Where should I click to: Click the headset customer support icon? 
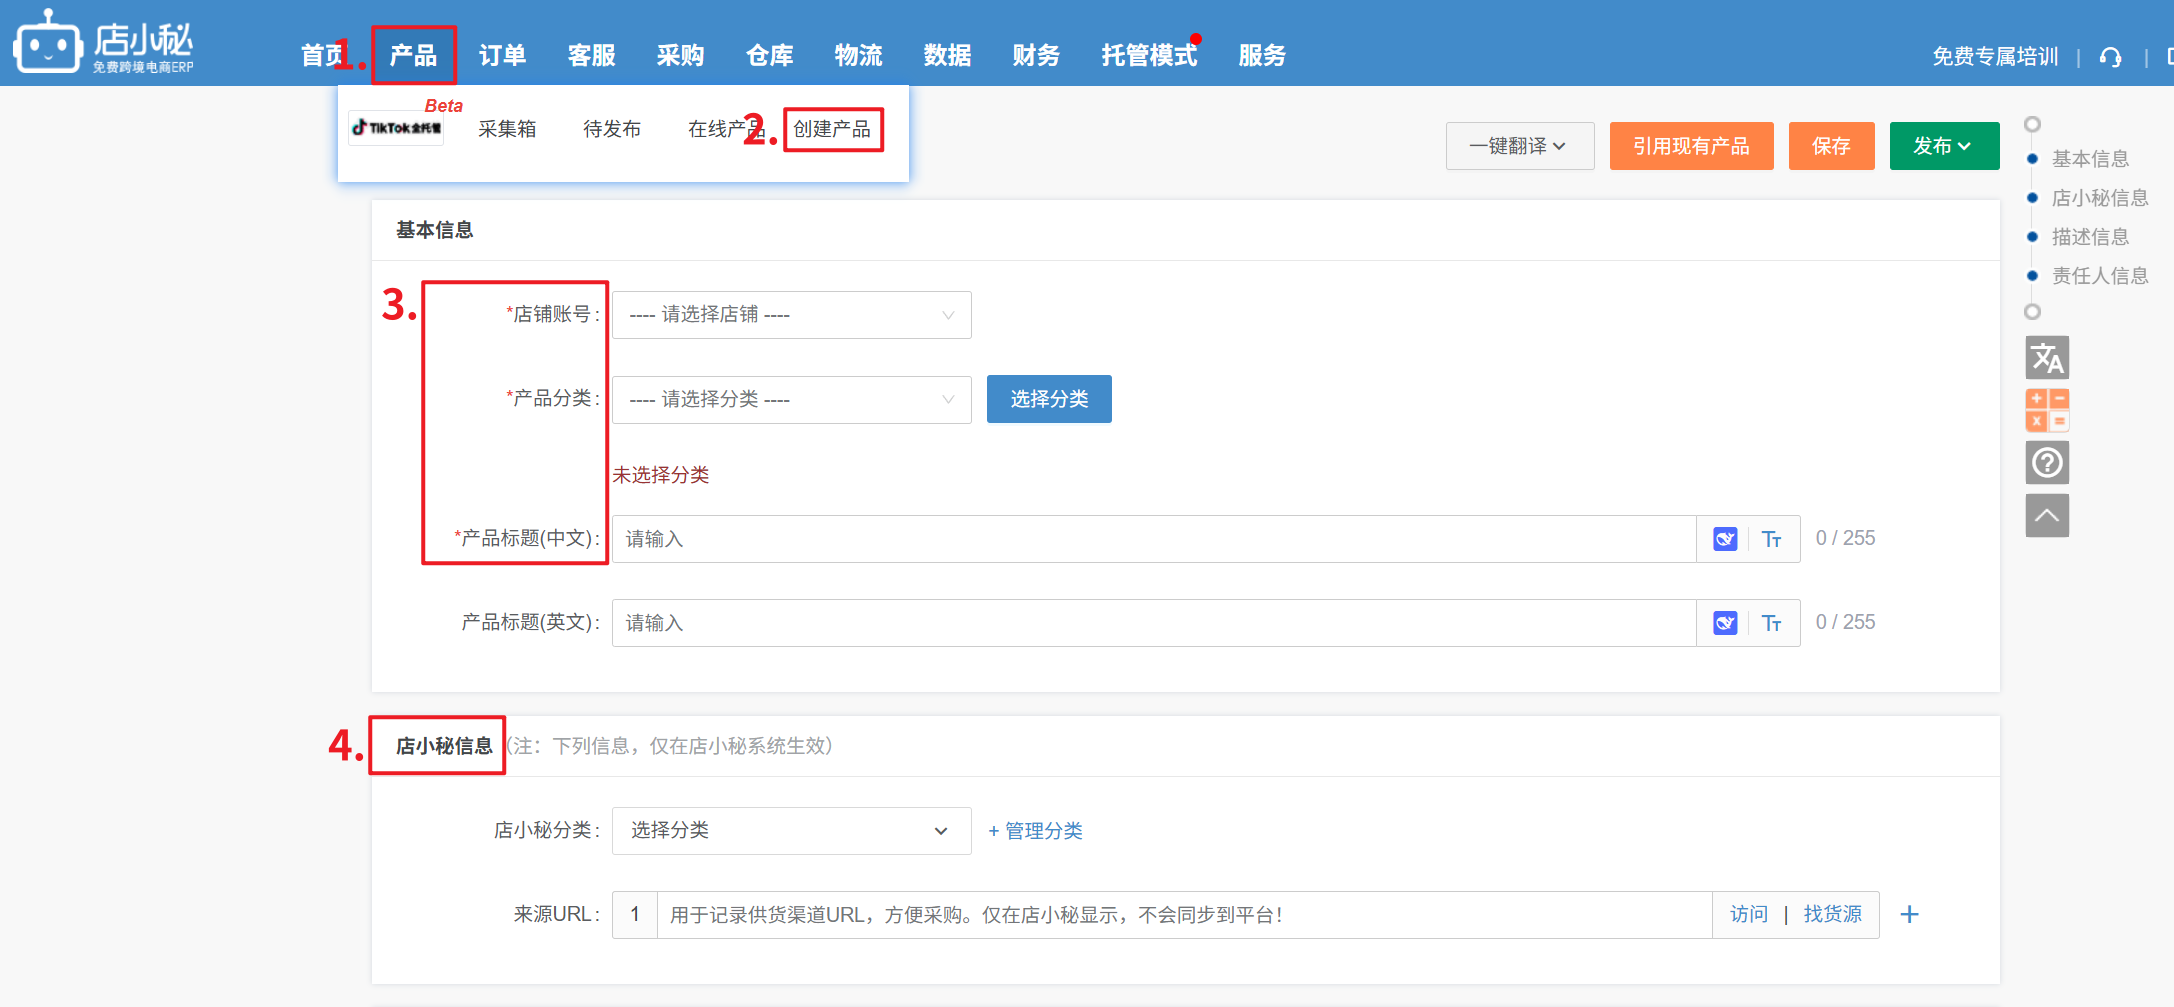coord(2110,57)
